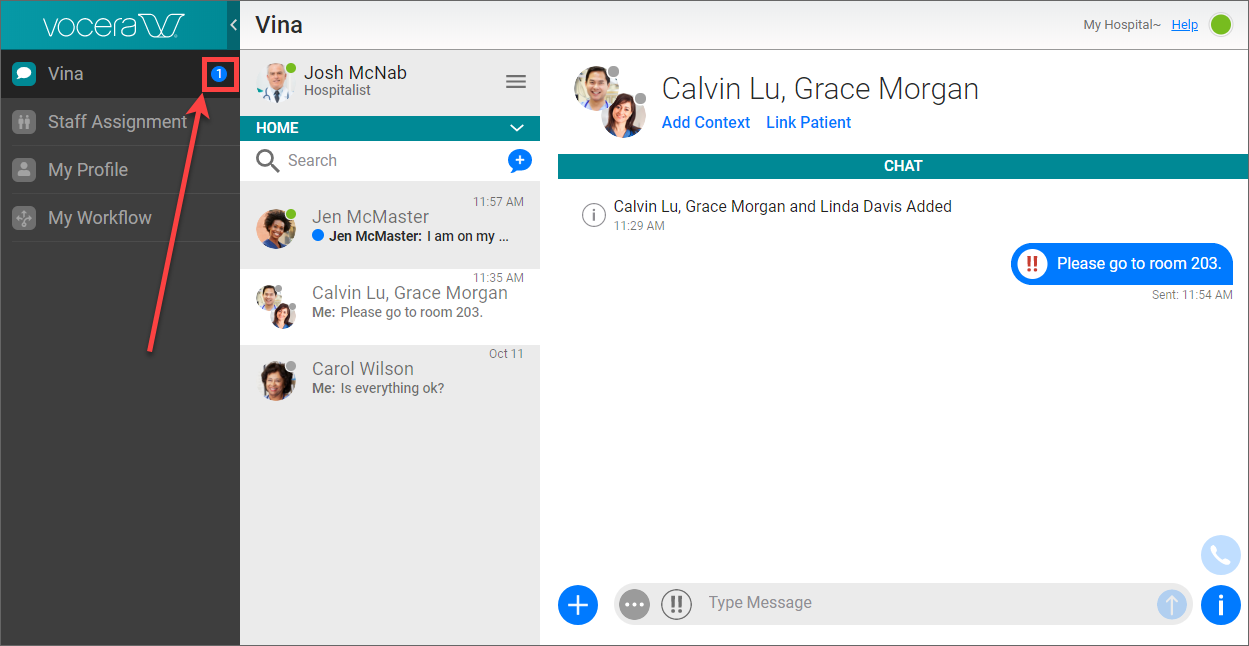Screen dimensions: 1249x646
Task: Click the search magnifier icon
Action: (x=267, y=161)
